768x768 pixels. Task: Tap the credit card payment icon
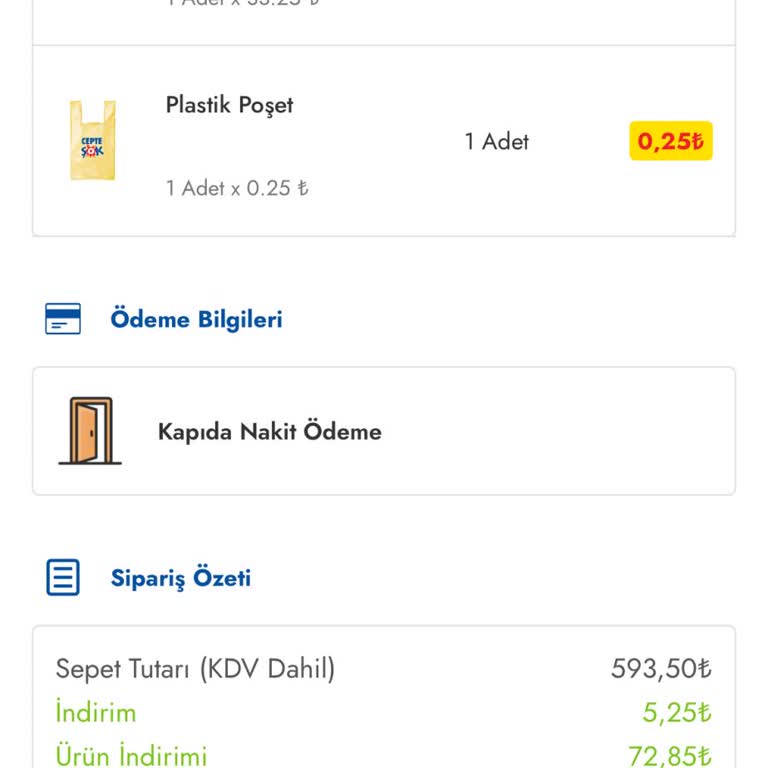click(63, 319)
